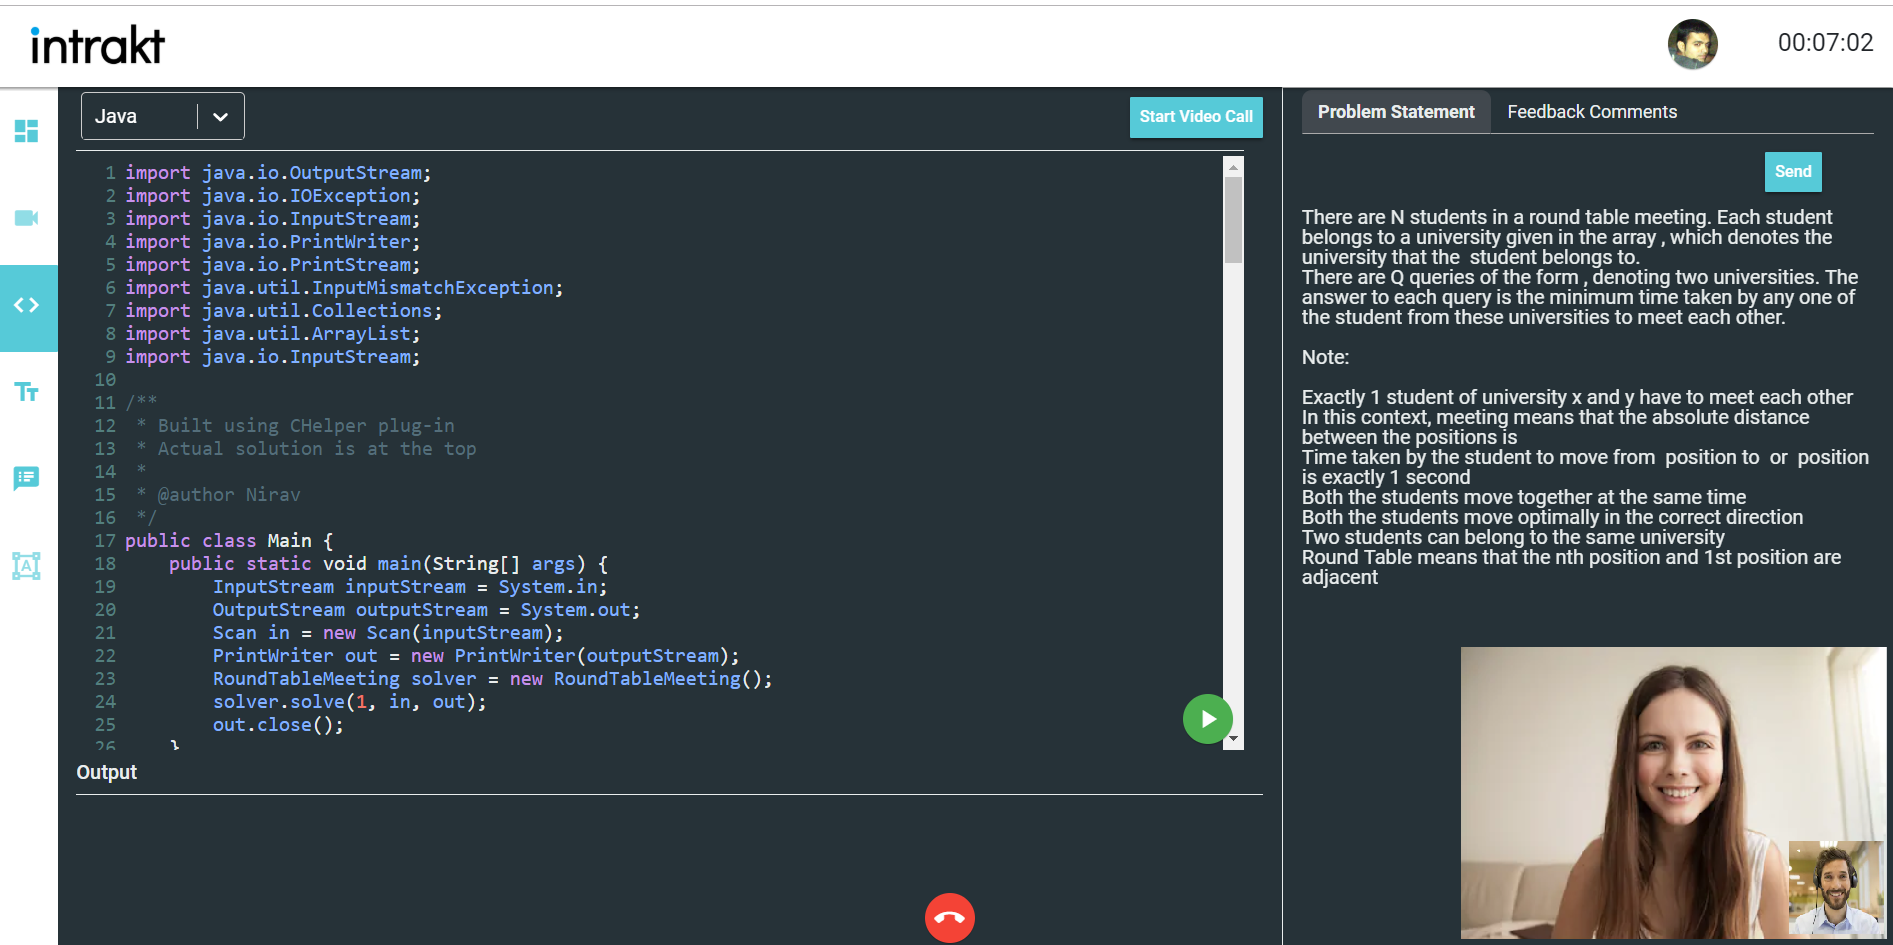Click 'PrintWriter out = new PrintWriter' line
The height and width of the screenshot is (945, 1893).
pyautogui.click(x=476, y=656)
